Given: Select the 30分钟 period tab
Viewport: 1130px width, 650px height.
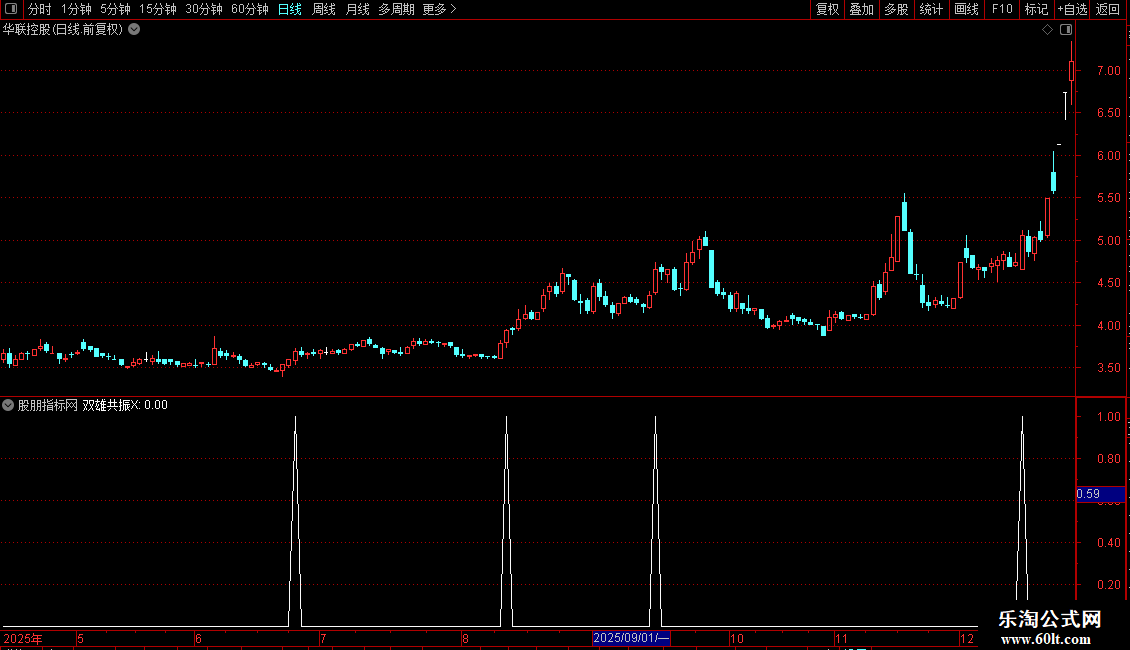Looking at the screenshot, I should click(203, 9).
